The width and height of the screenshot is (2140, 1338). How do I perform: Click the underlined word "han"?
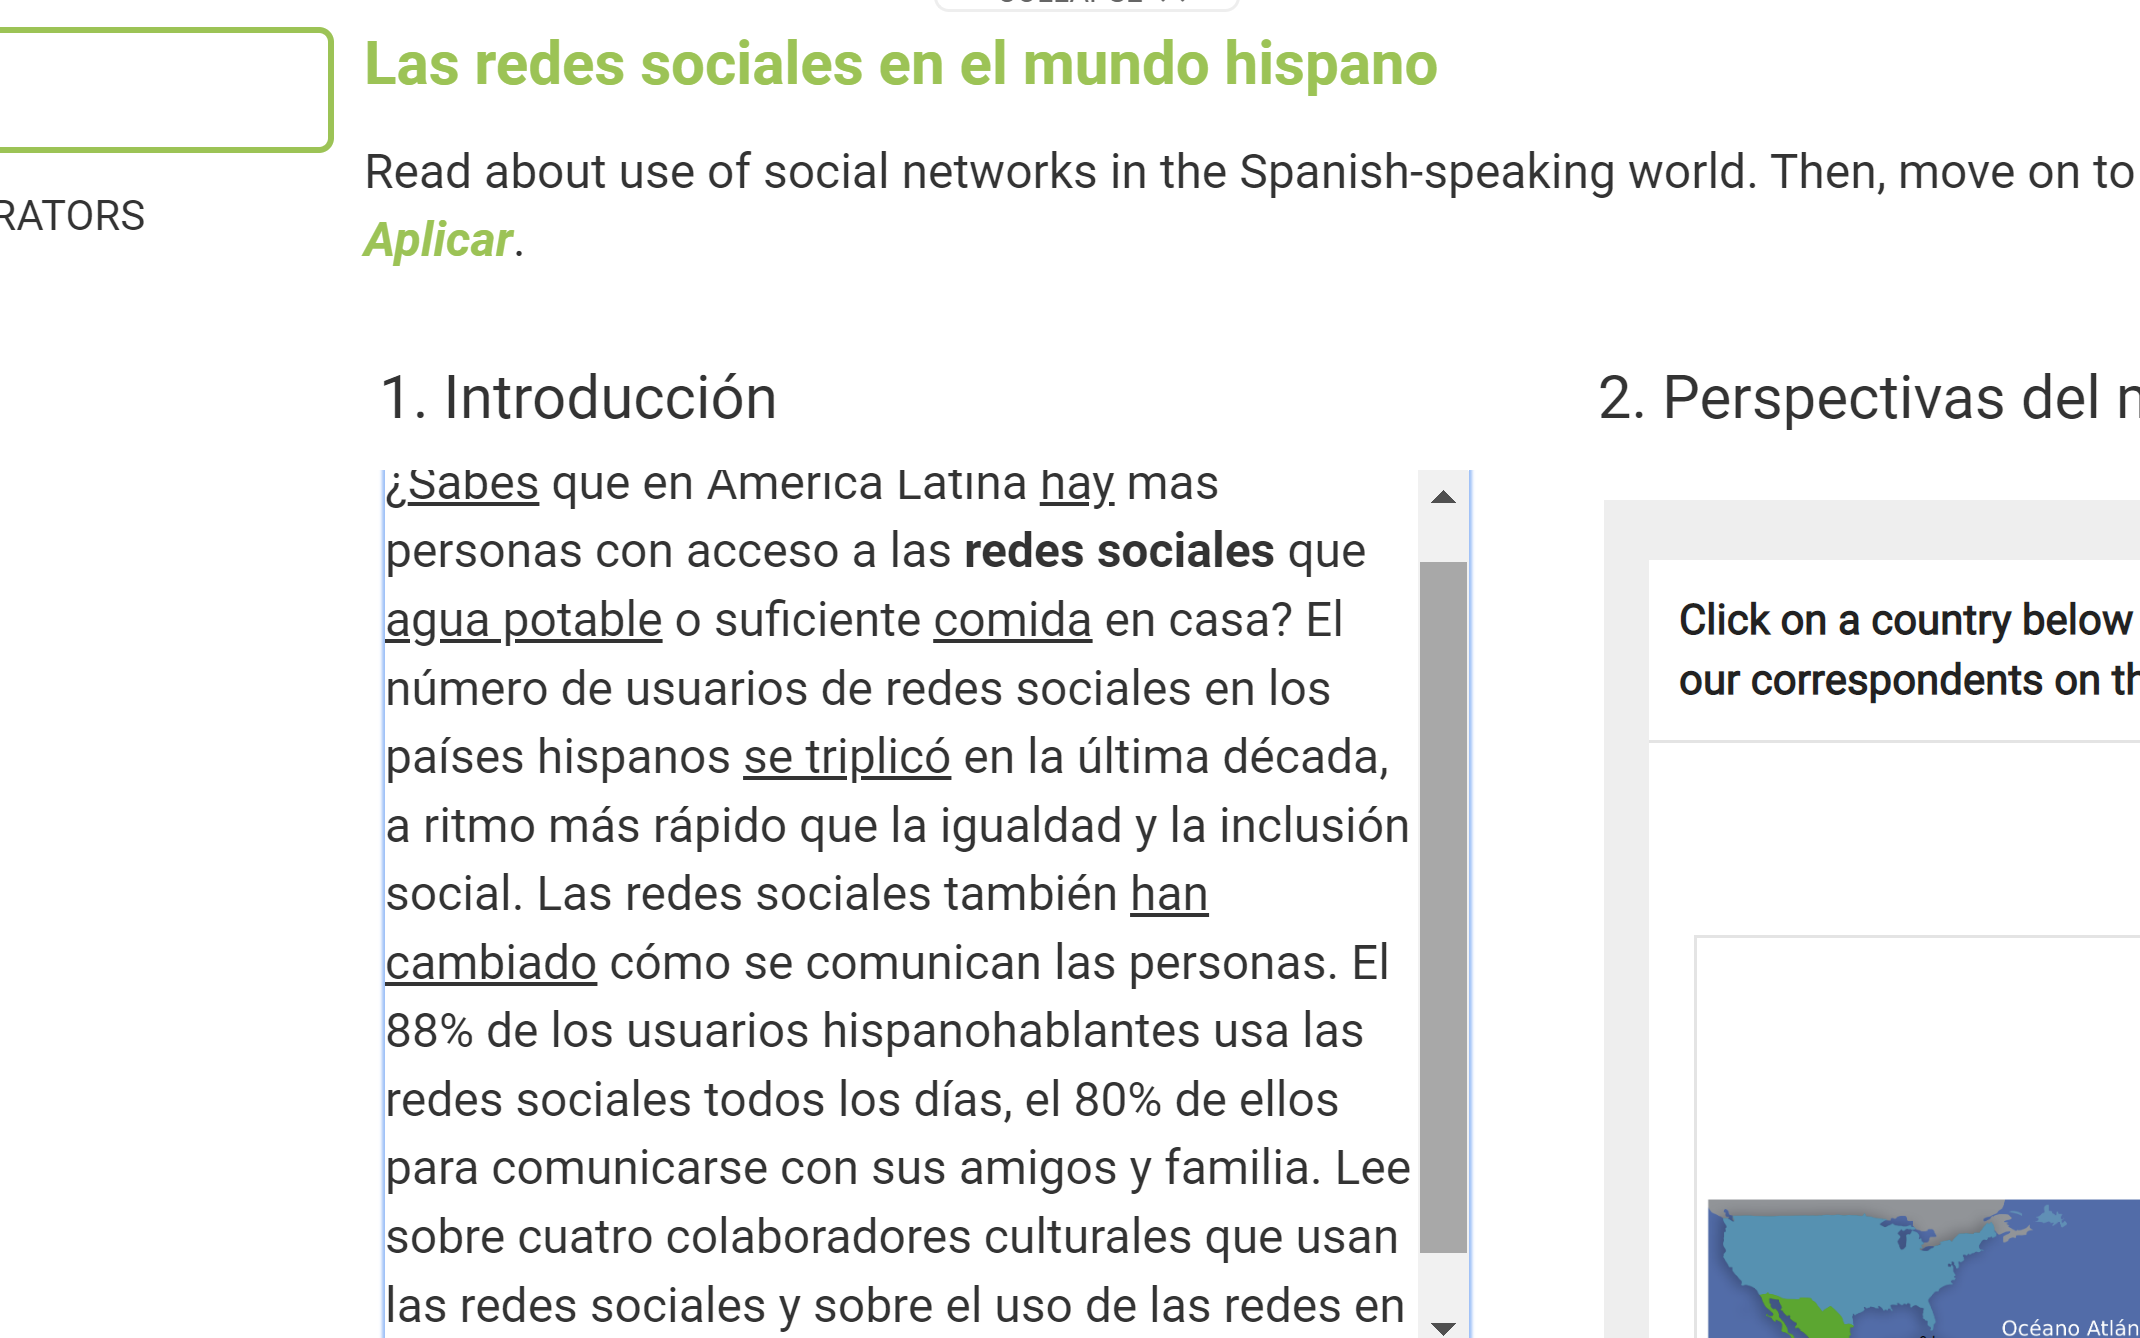pos(1169,894)
